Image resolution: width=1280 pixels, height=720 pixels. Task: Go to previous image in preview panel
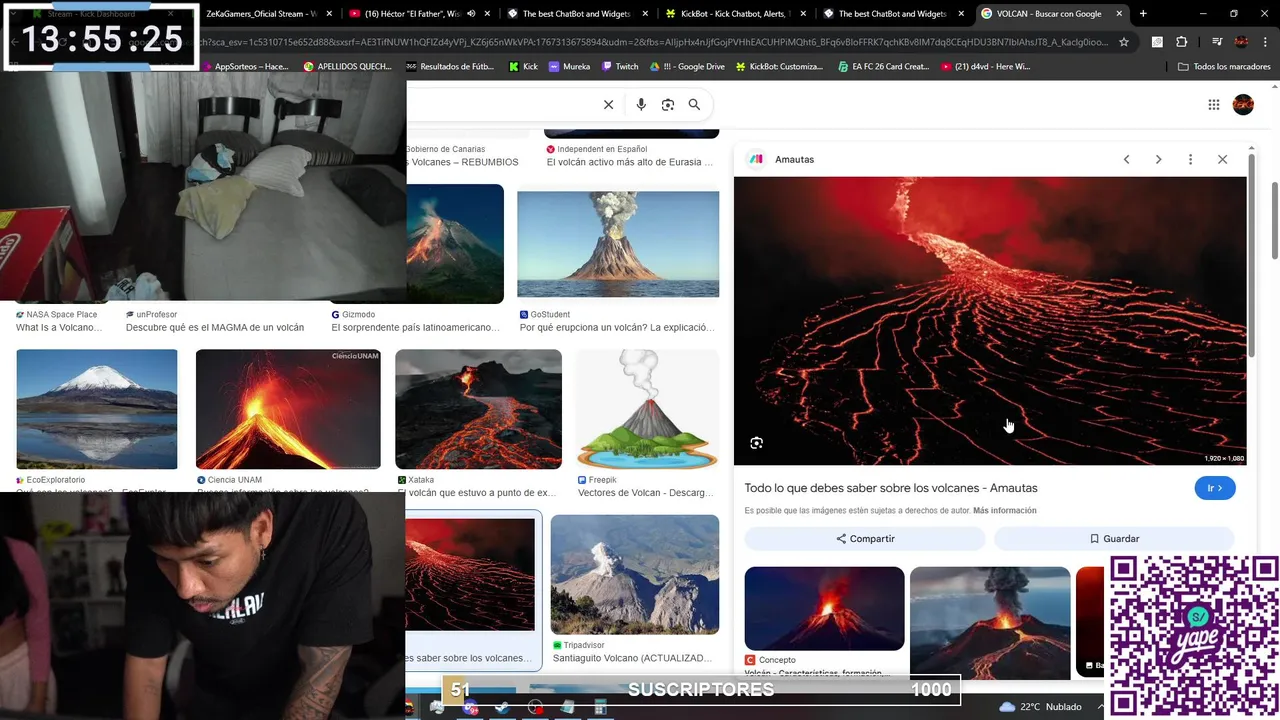1126,159
